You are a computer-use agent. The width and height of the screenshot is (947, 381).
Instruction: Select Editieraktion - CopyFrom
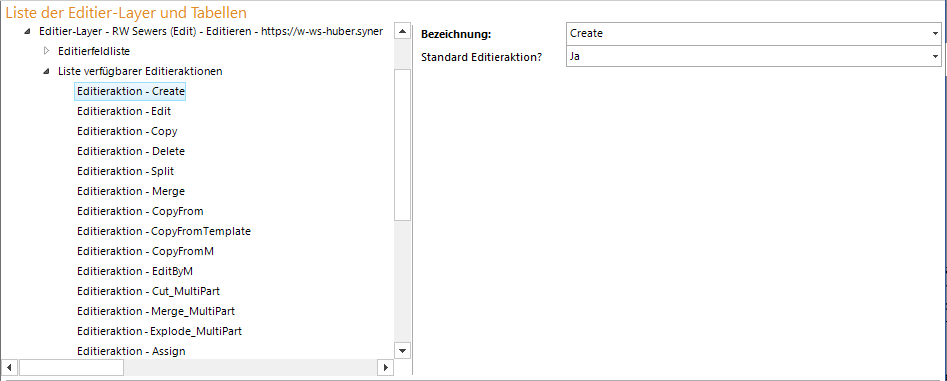[x=140, y=211]
